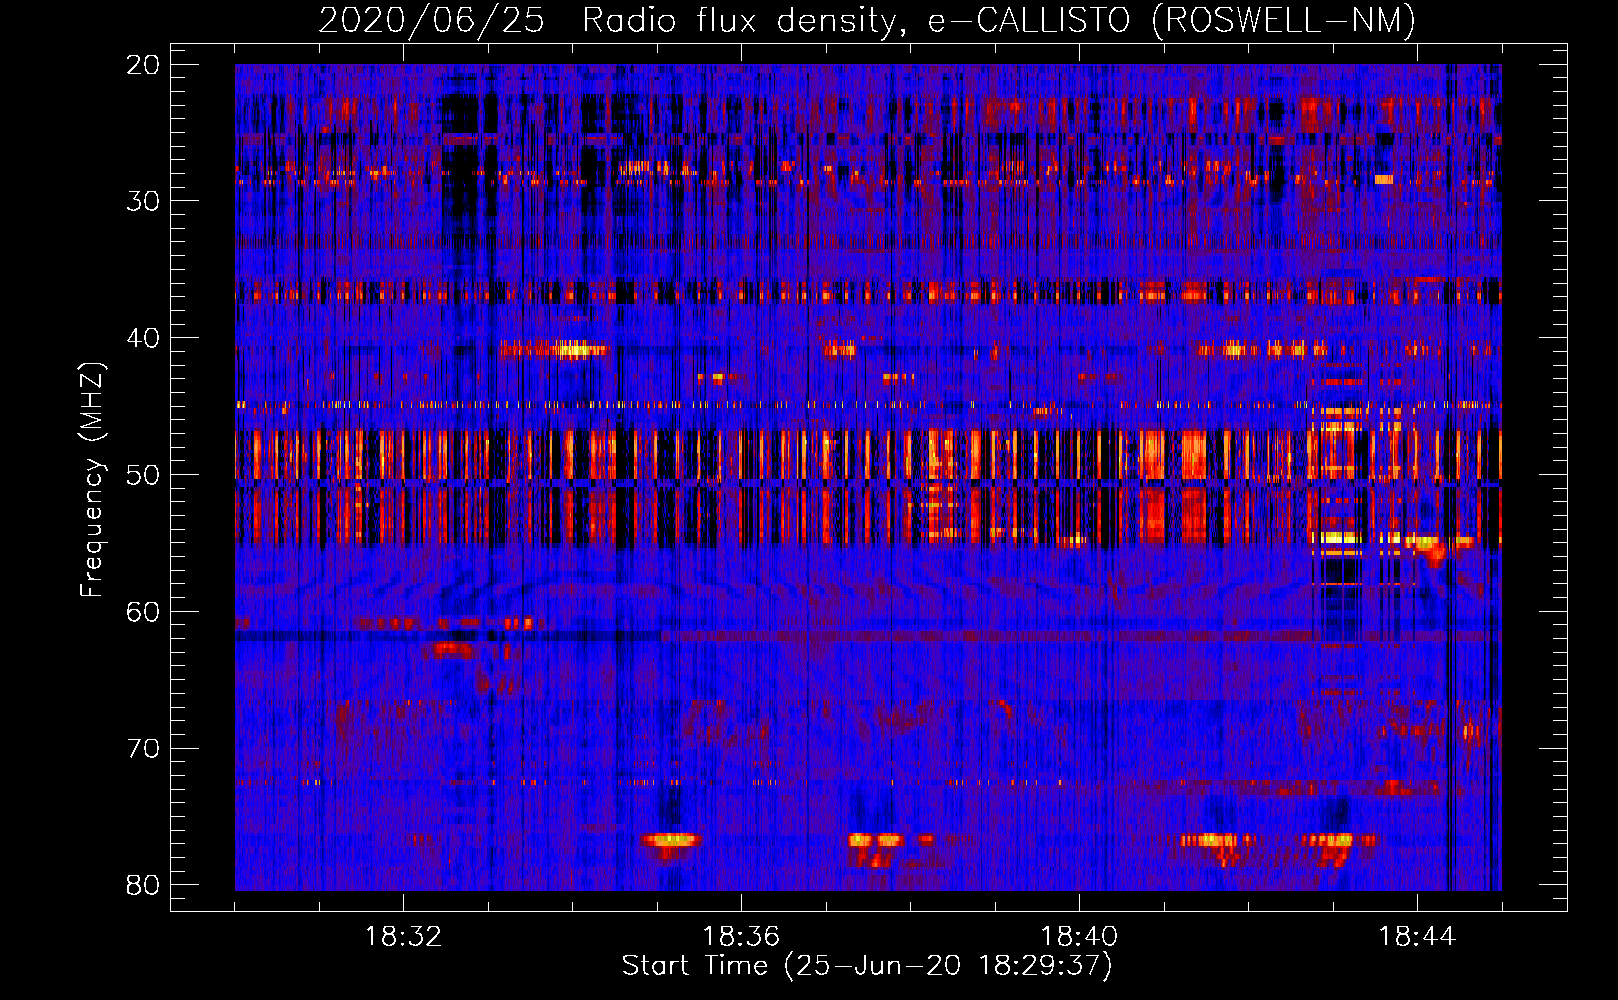Click the 'Start Time (25-Jun-20 18:29:37)' label
This screenshot has height=1000, width=1618.
(867, 966)
